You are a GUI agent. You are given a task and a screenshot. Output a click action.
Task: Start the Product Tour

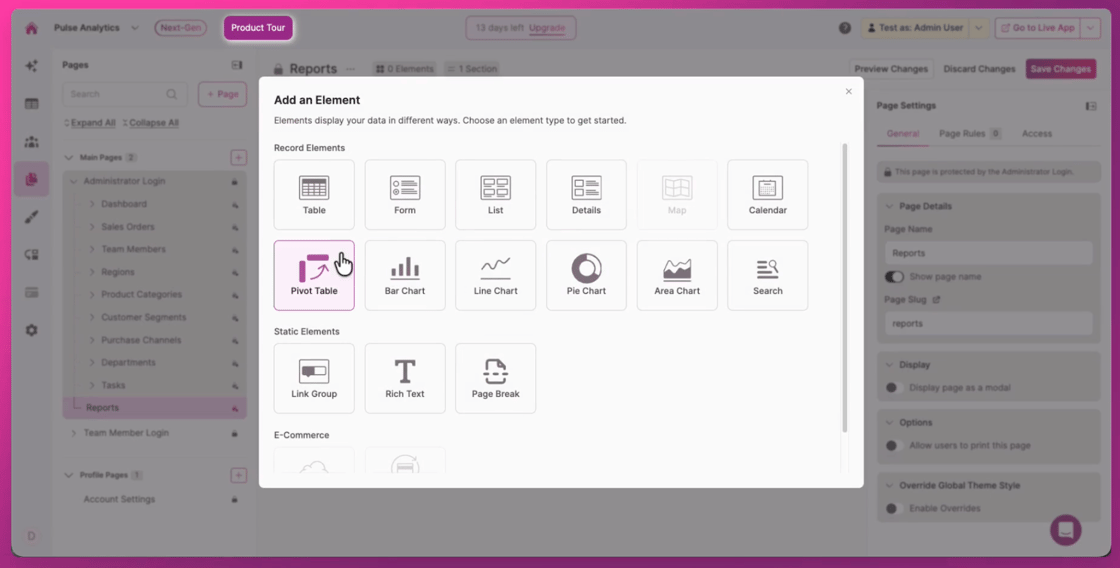(x=258, y=28)
